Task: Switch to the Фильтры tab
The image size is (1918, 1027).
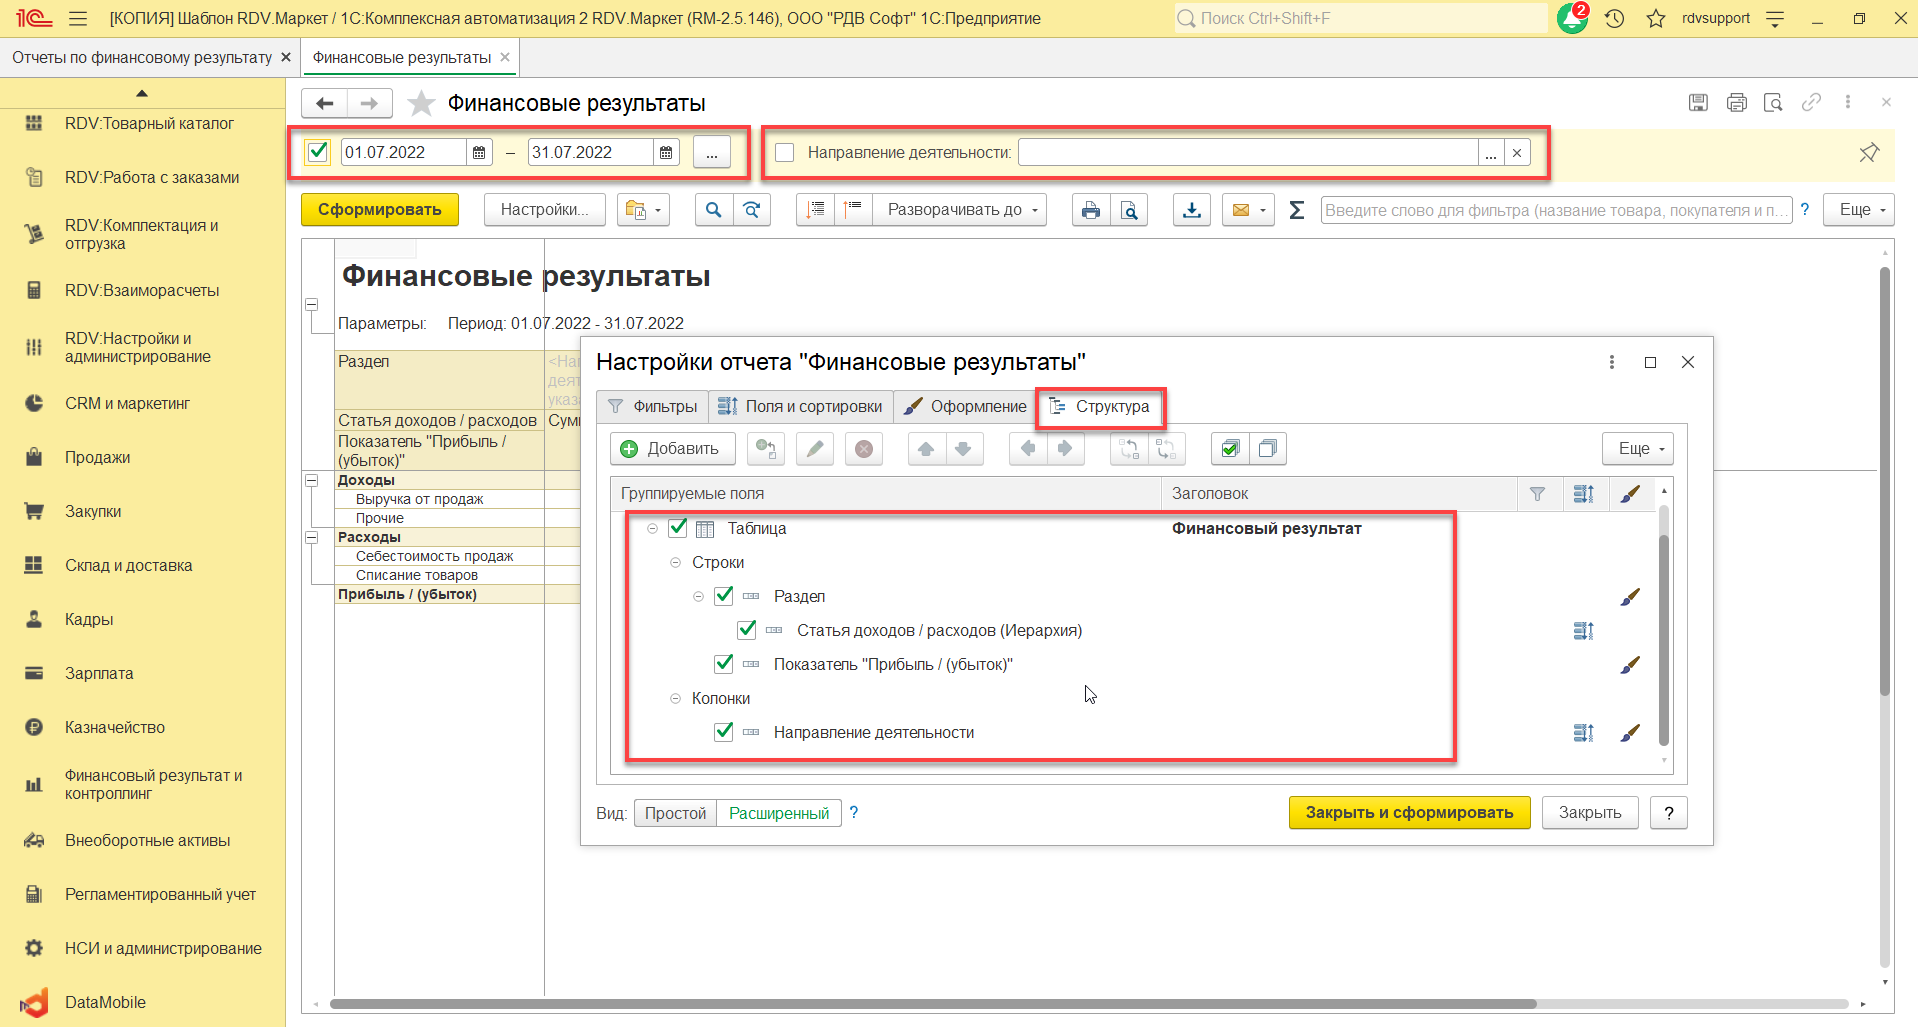Action: point(653,407)
